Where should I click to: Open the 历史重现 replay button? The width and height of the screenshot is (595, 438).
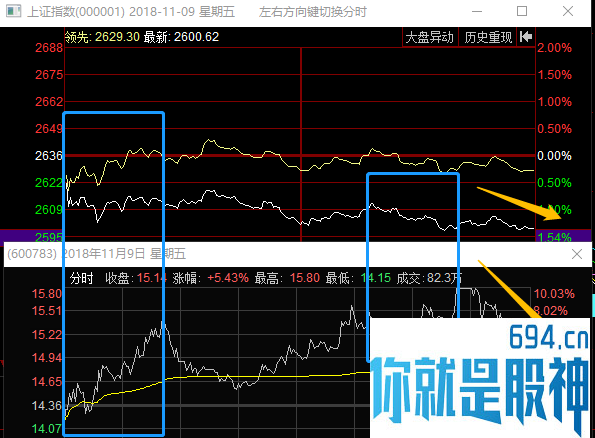(488, 37)
